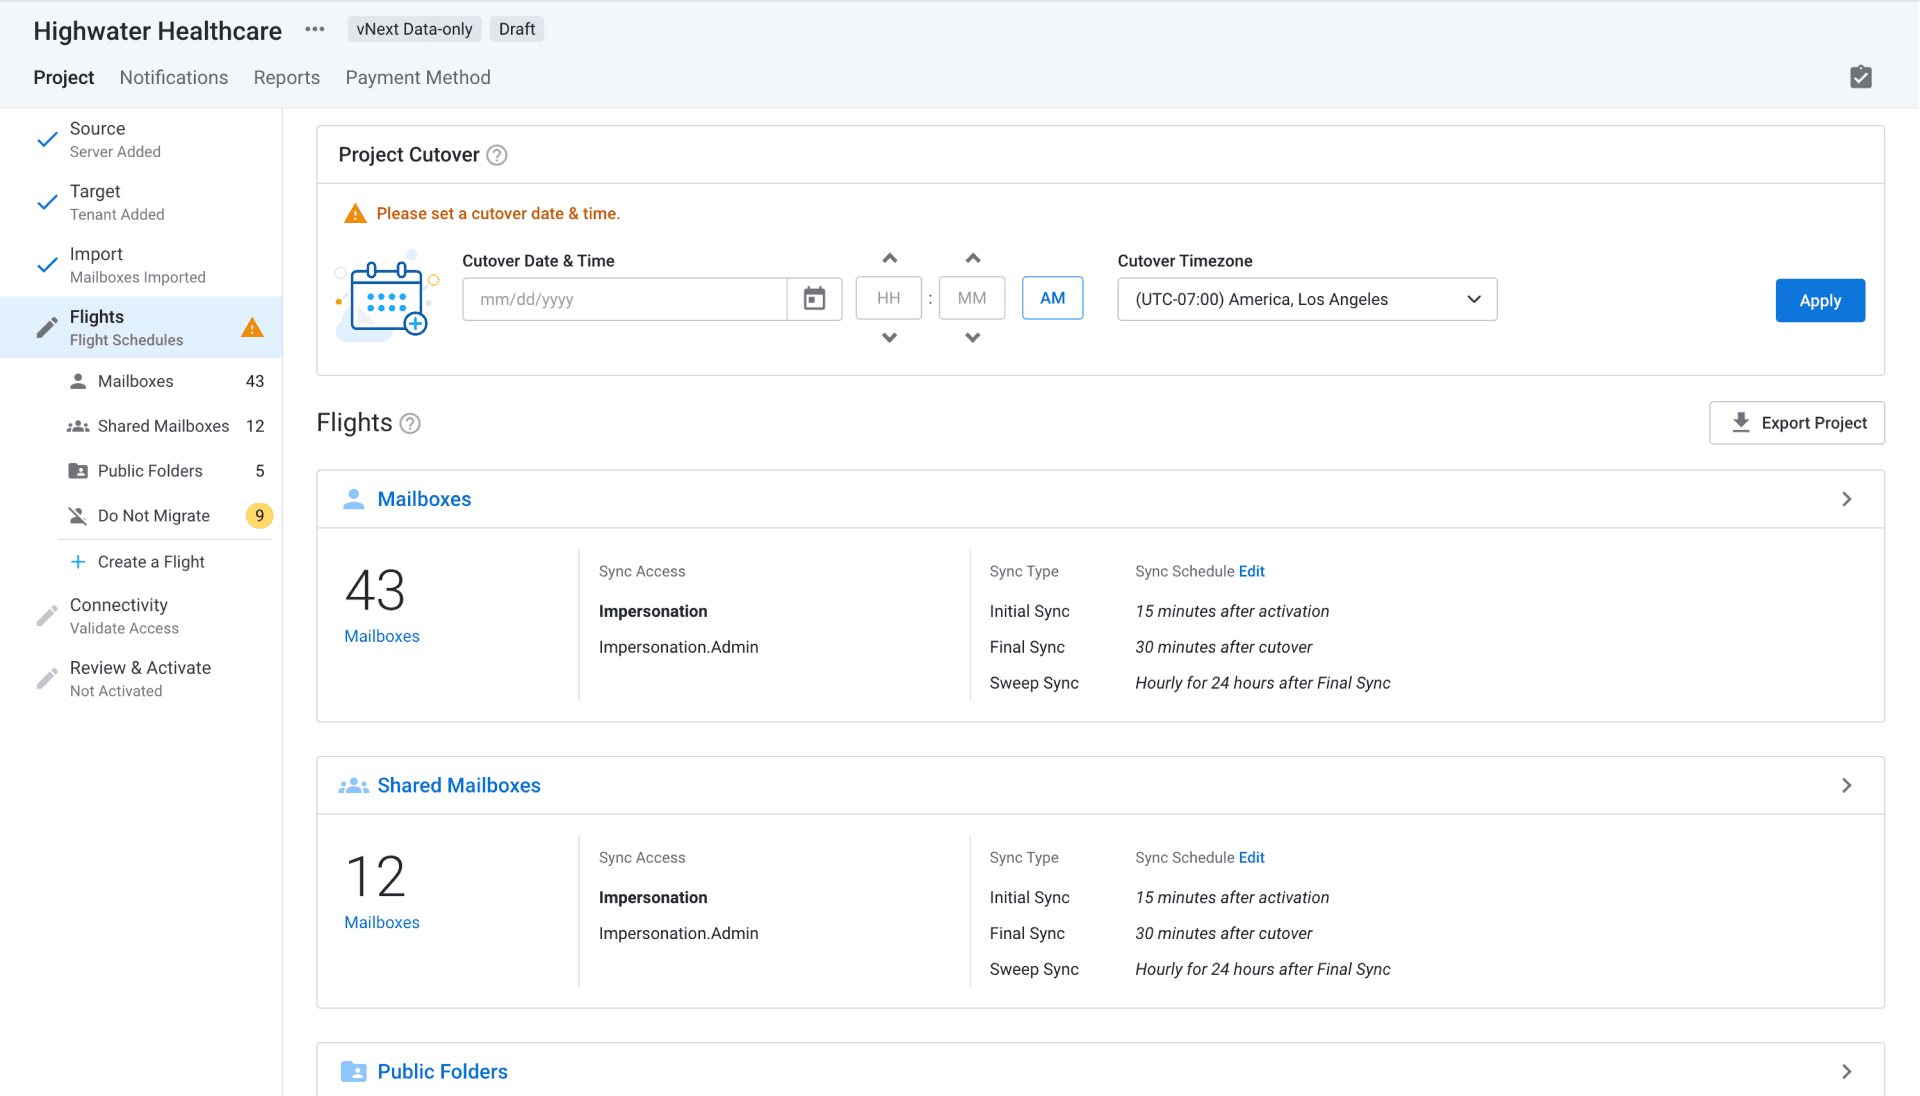Open the cutover date calendar picker
Screen dimensions: 1920x1096
814,299
